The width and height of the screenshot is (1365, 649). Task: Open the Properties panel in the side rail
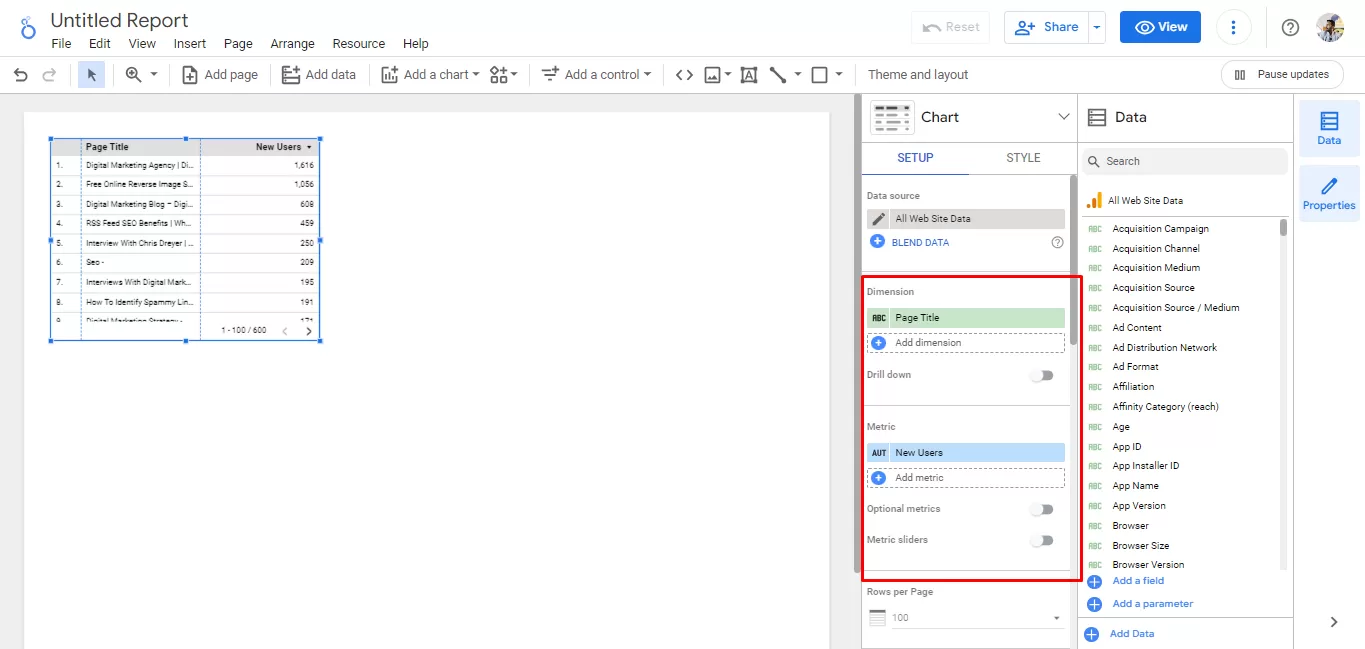tap(1329, 193)
